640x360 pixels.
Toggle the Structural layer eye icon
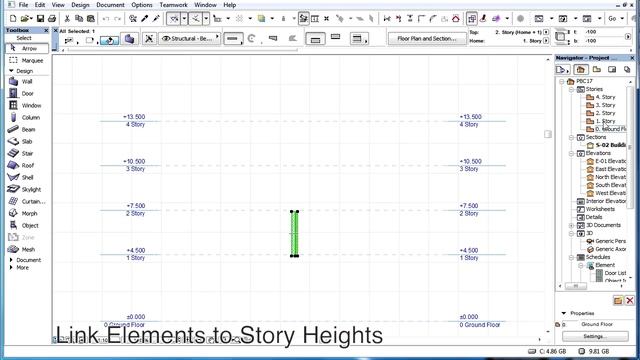point(166,38)
